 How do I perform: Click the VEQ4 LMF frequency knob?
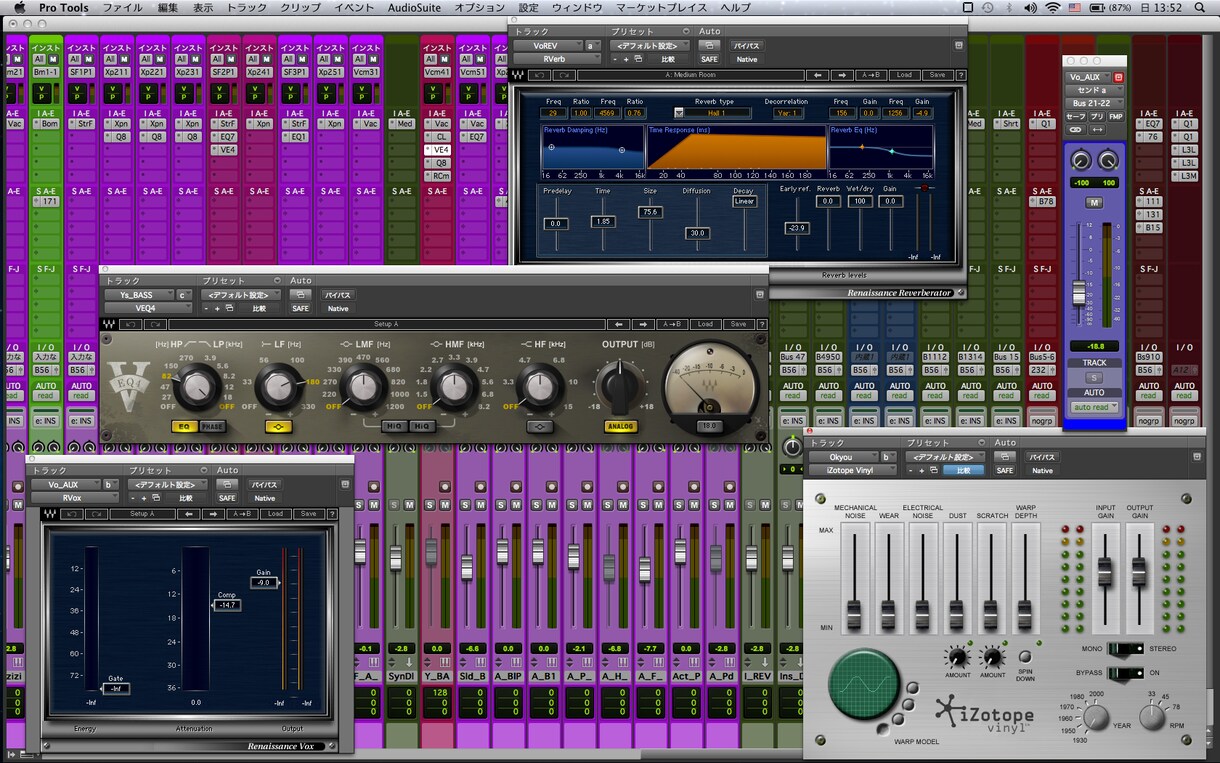(x=364, y=386)
